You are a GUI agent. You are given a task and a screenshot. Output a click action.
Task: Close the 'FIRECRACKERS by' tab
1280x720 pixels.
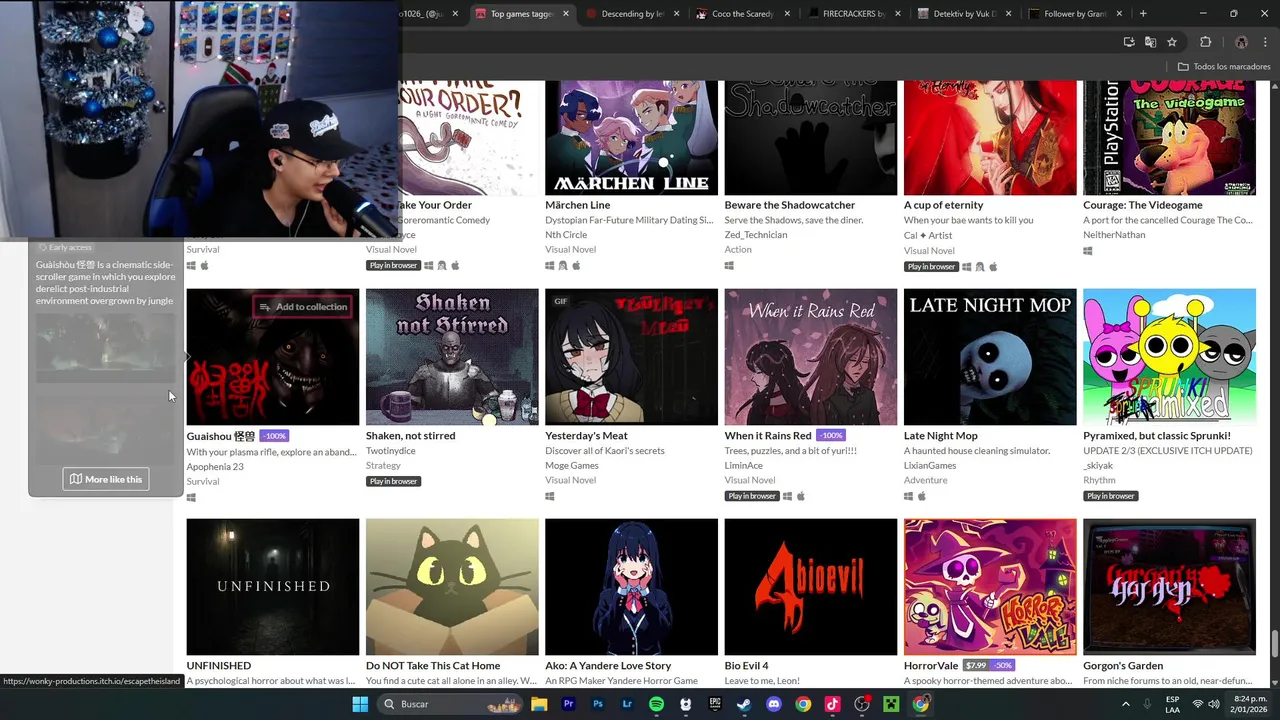897,14
